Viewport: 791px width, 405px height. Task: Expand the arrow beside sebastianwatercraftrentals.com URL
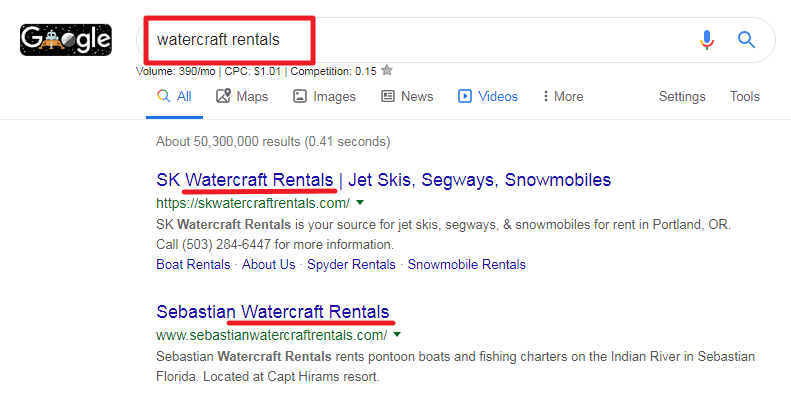pyautogui.click(x=397, y=334)
